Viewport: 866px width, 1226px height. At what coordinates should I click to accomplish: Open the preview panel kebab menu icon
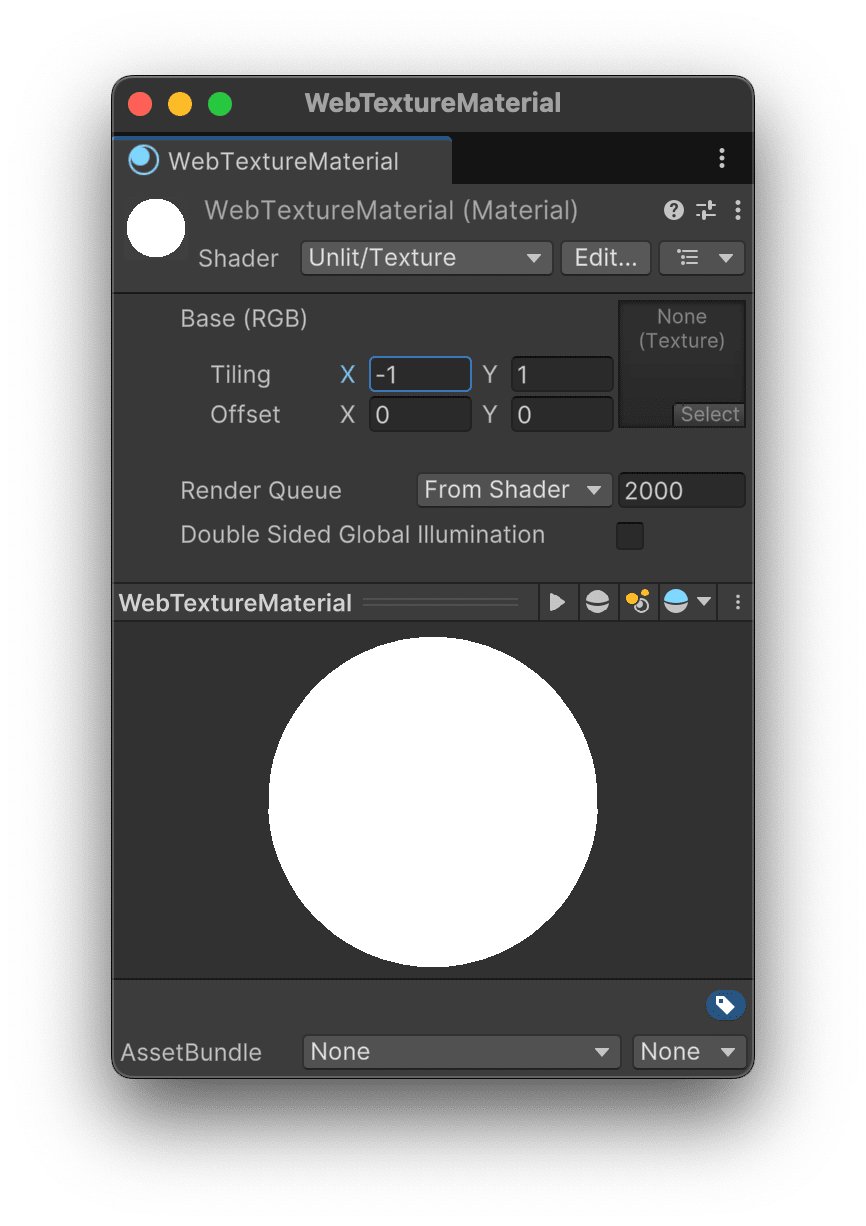tap(737, 602)
